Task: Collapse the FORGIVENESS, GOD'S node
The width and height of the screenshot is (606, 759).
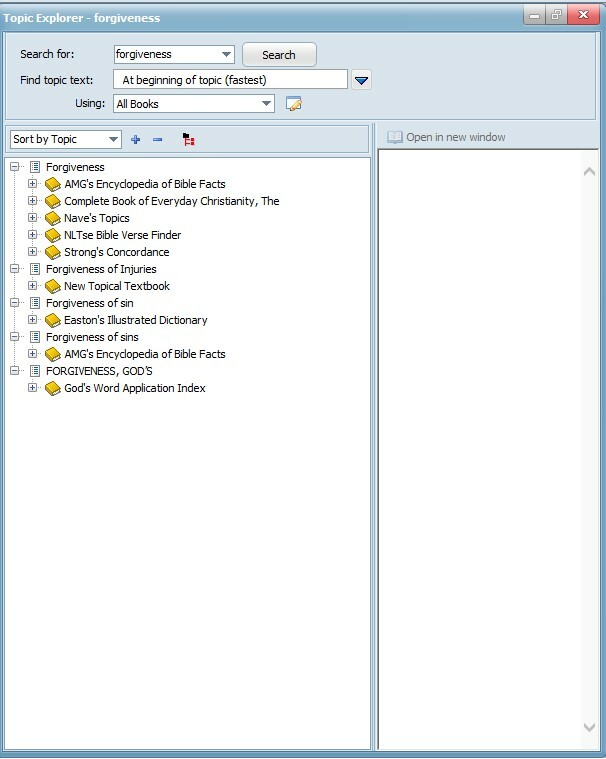Action: coord(15,370)
